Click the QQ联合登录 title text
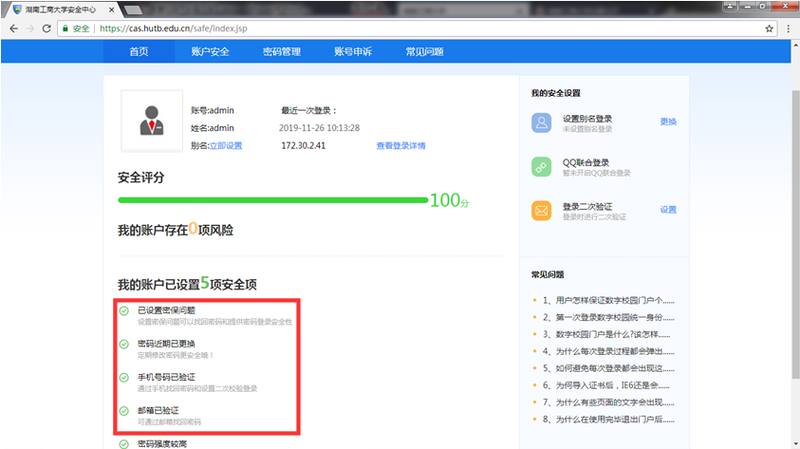 click(x=586, y=163)
